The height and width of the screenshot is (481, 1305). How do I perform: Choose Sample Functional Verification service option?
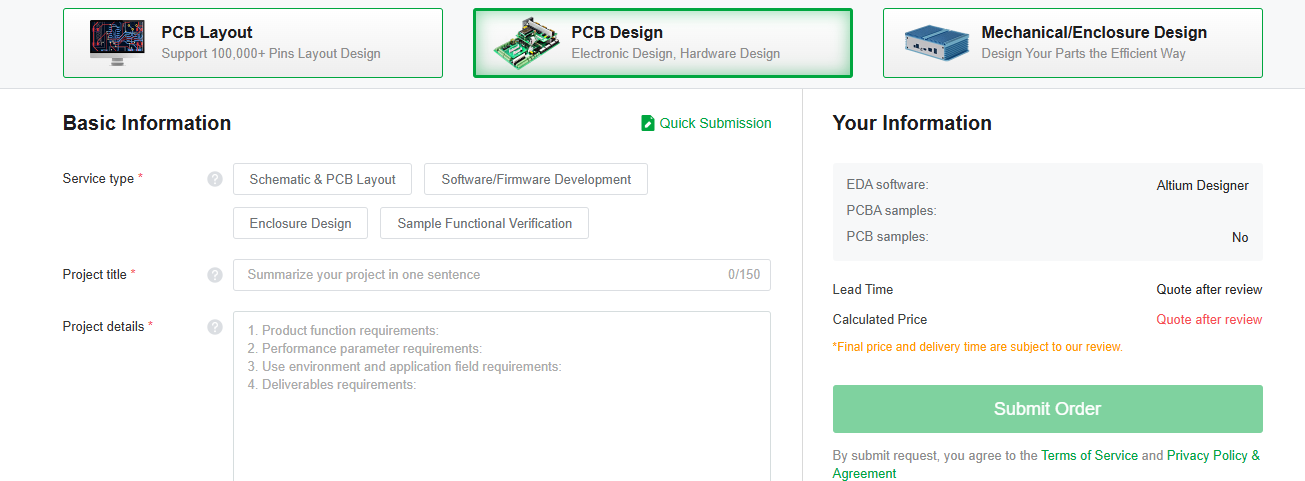pos(484,223)
